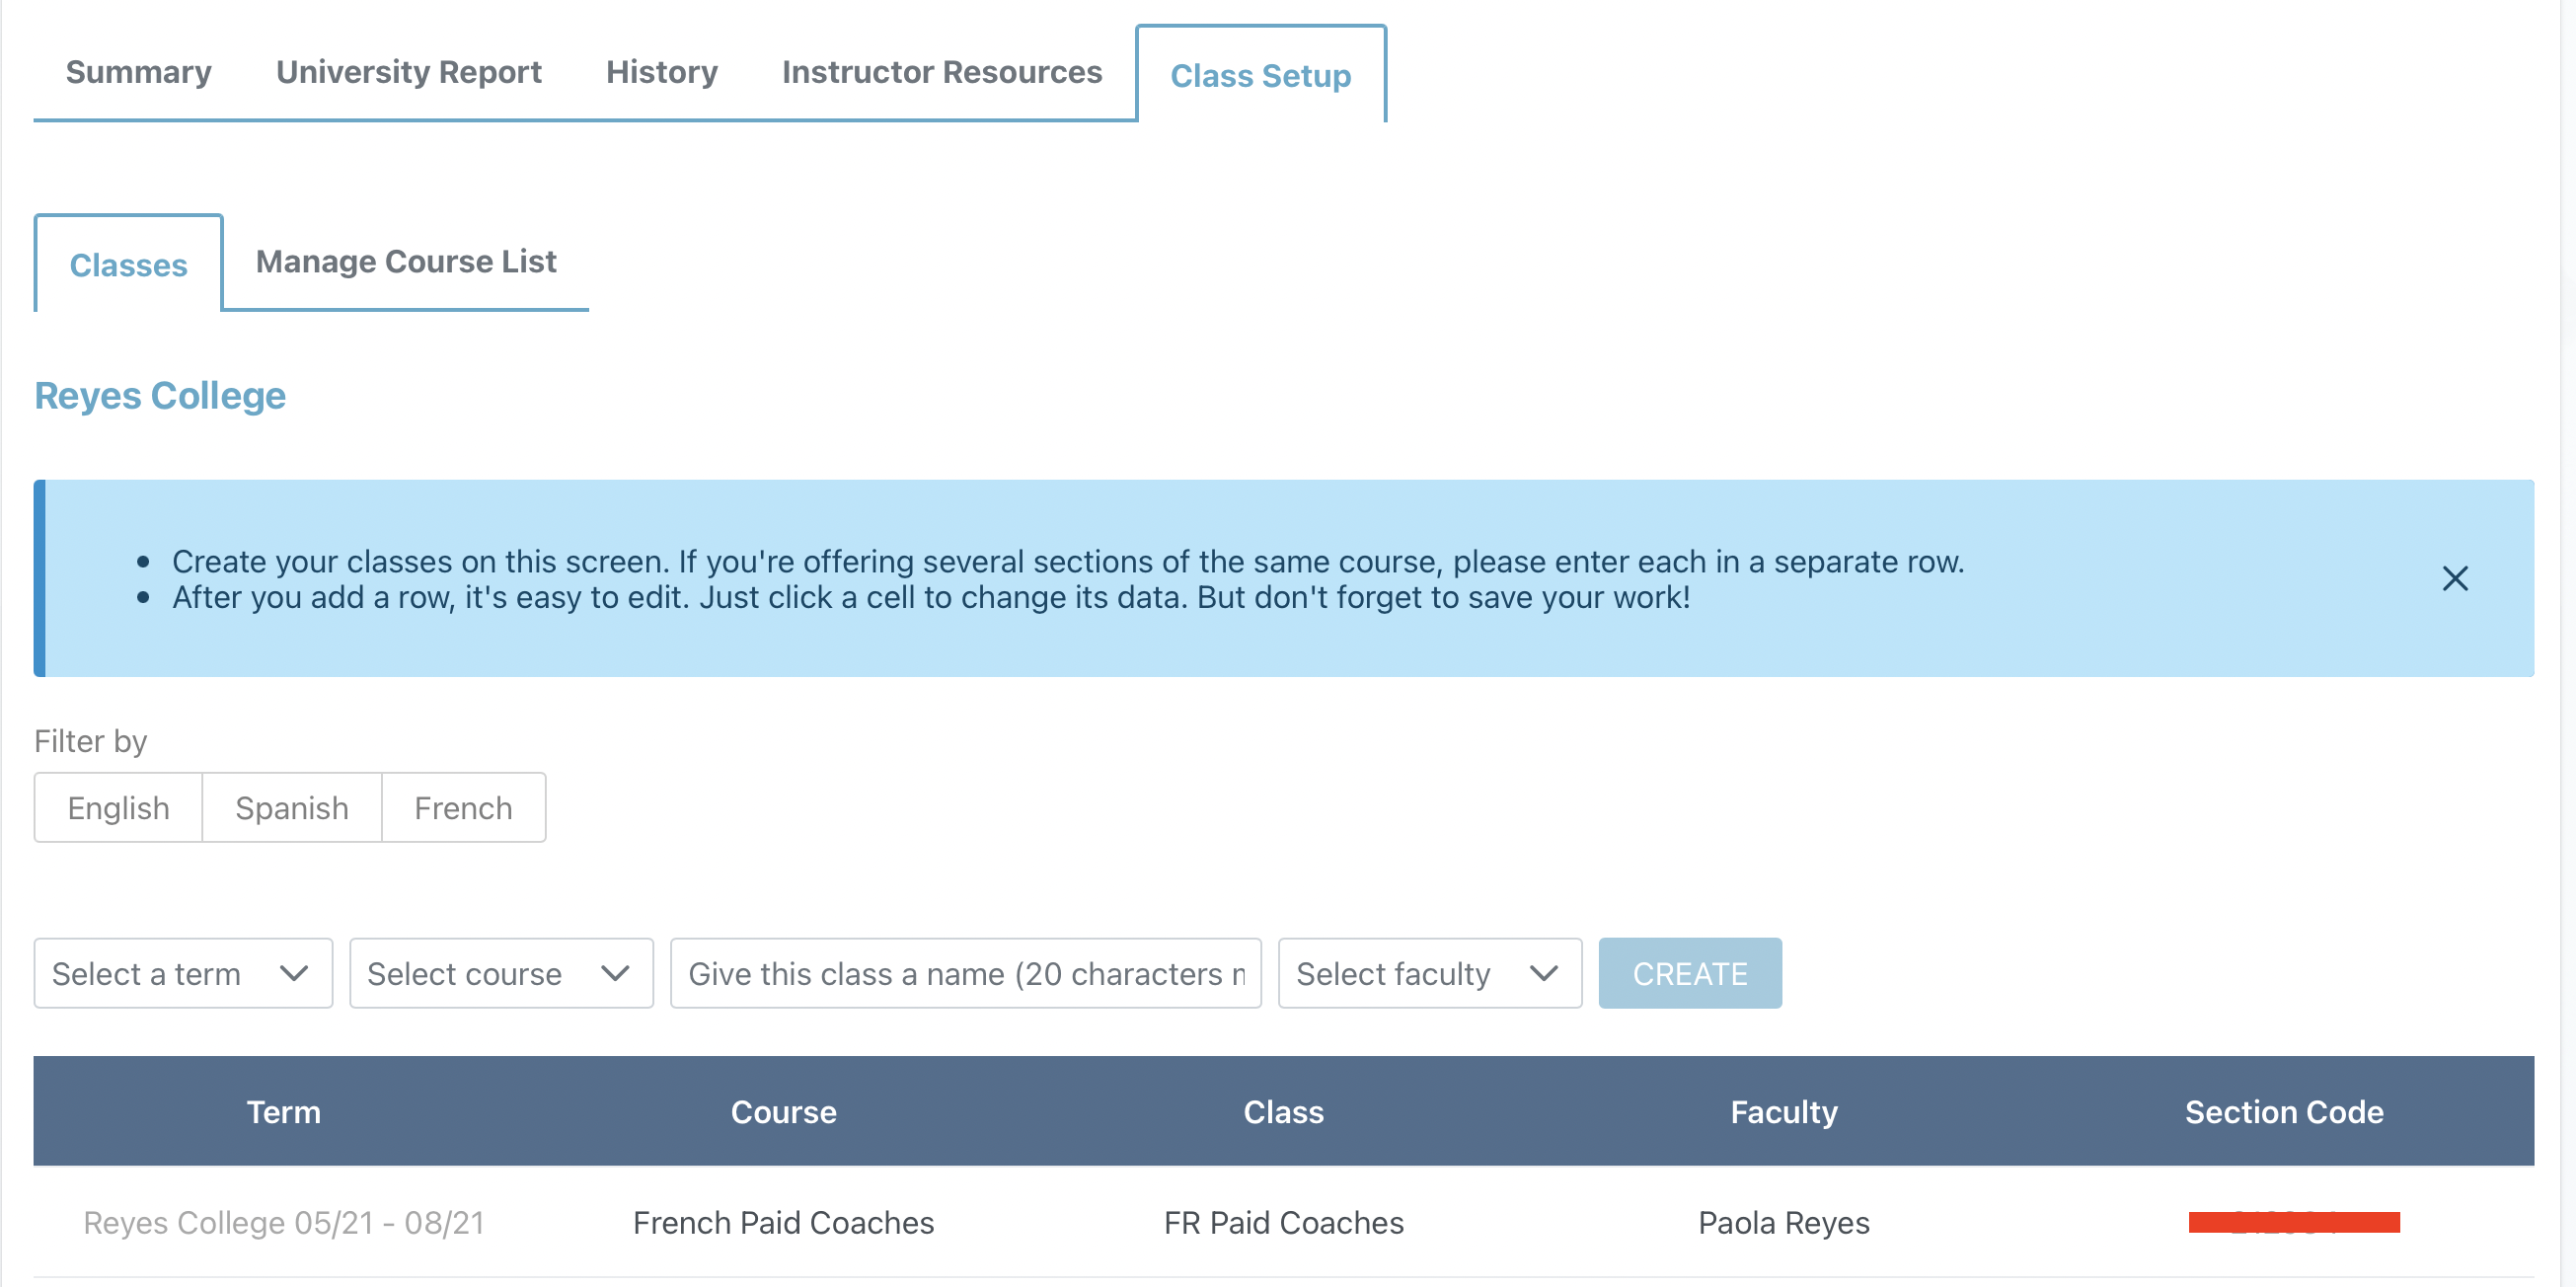Expand the Select course dropdown

pos(501,973)
